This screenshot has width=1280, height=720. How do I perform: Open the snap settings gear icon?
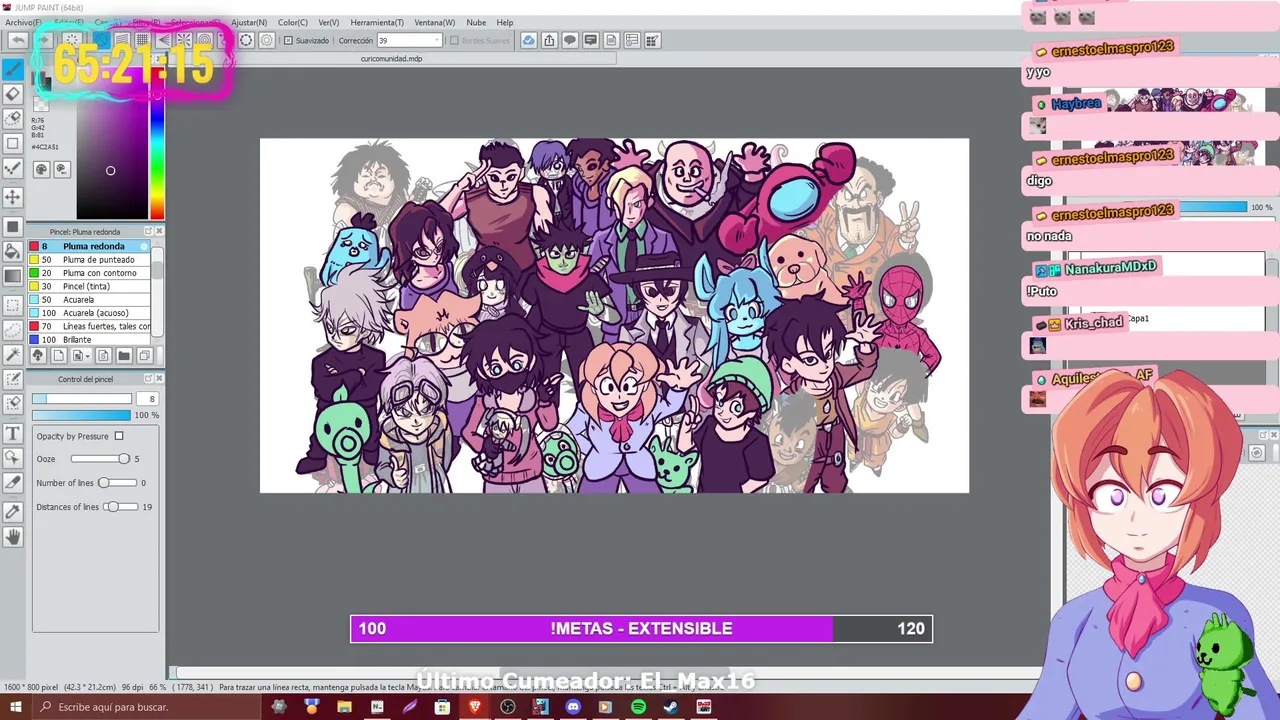[x=266, y=40]
